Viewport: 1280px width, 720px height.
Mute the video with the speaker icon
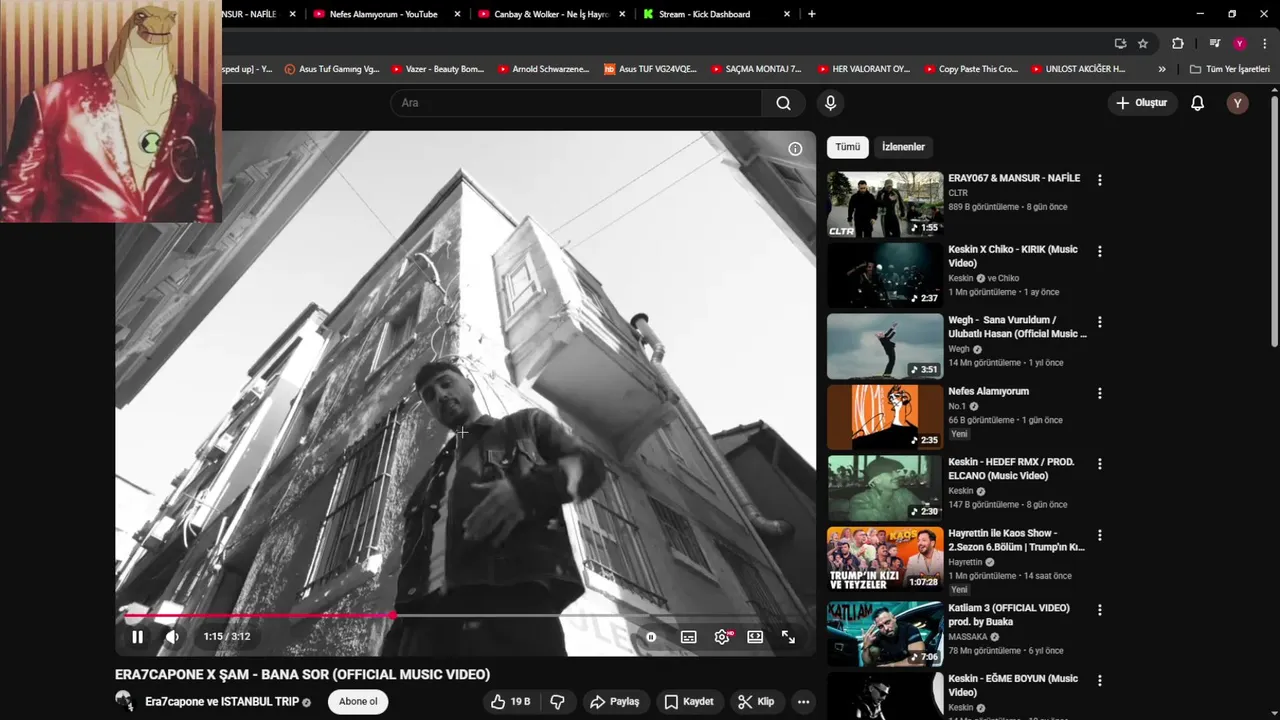172,637
